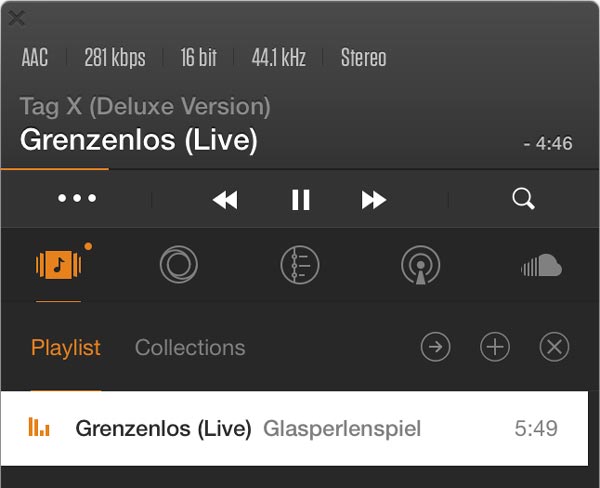Open the music library source icon
This screenshot has height=488, width=600.
click(56, 265)
